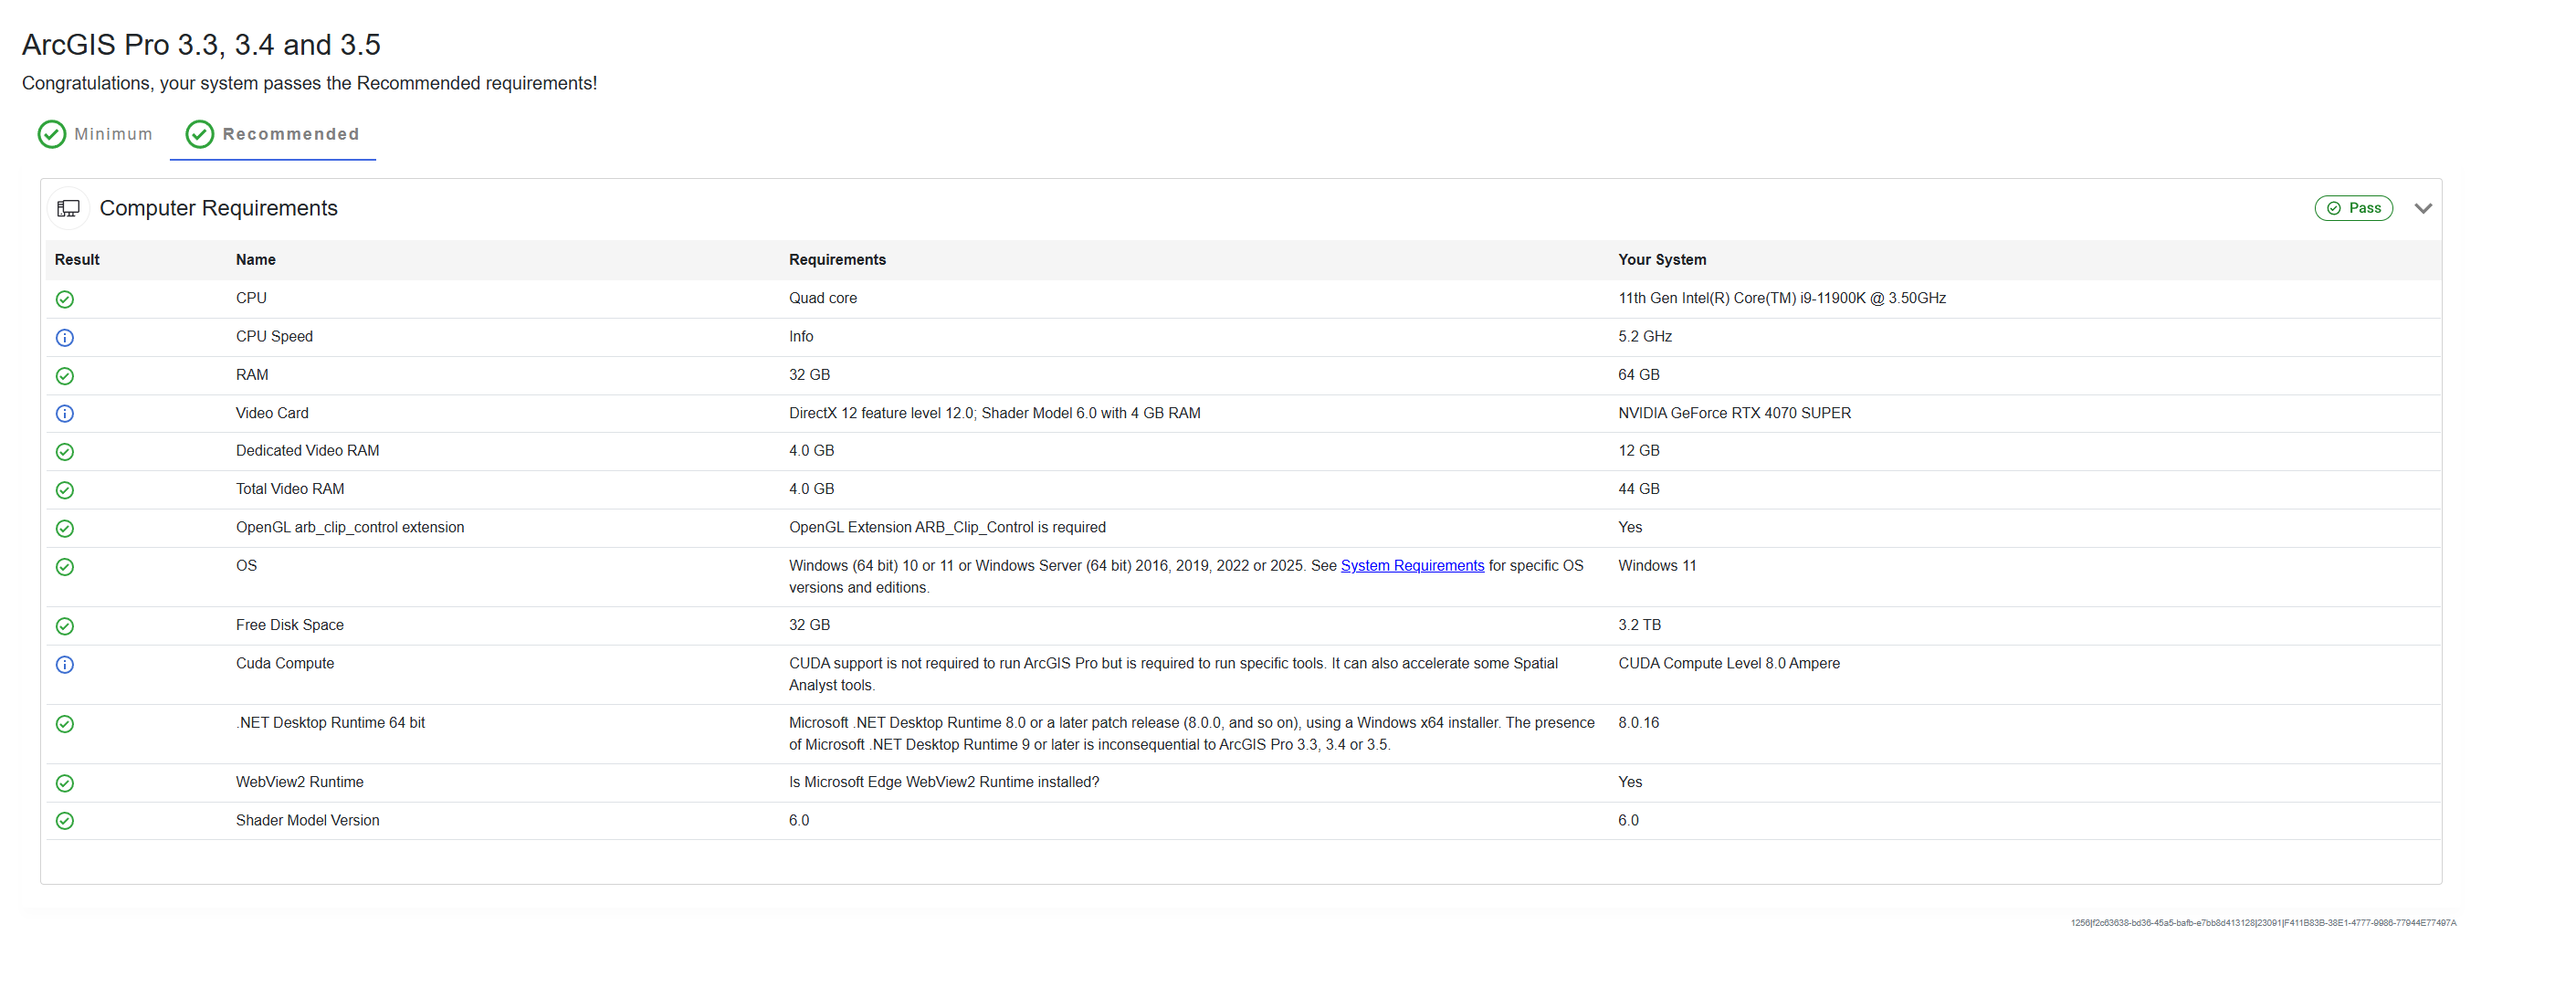Click the computer monitor icon in Computer Requirements header
2576x998 pixels.
pos(68,208)
